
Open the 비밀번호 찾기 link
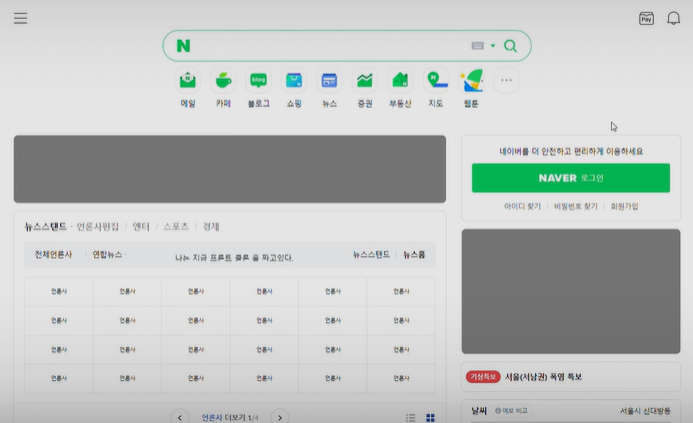575,206
